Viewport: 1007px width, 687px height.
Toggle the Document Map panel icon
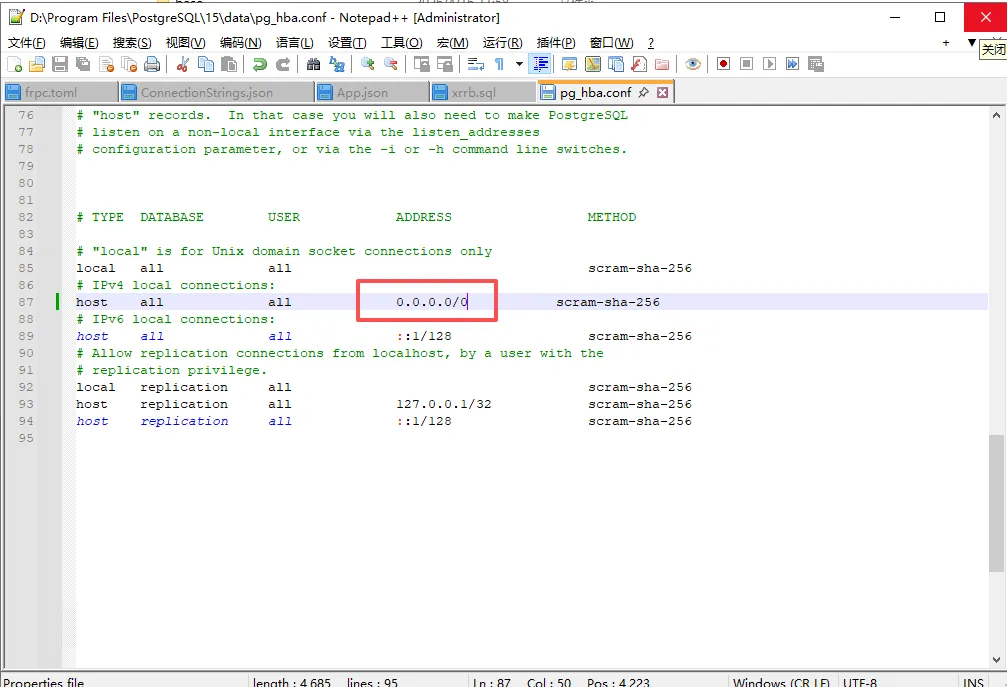(593, 64)
